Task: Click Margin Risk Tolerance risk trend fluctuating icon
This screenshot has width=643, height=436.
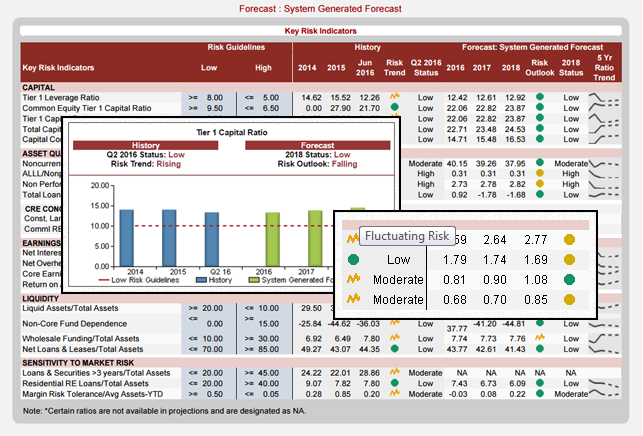Action: coord(394,393)
